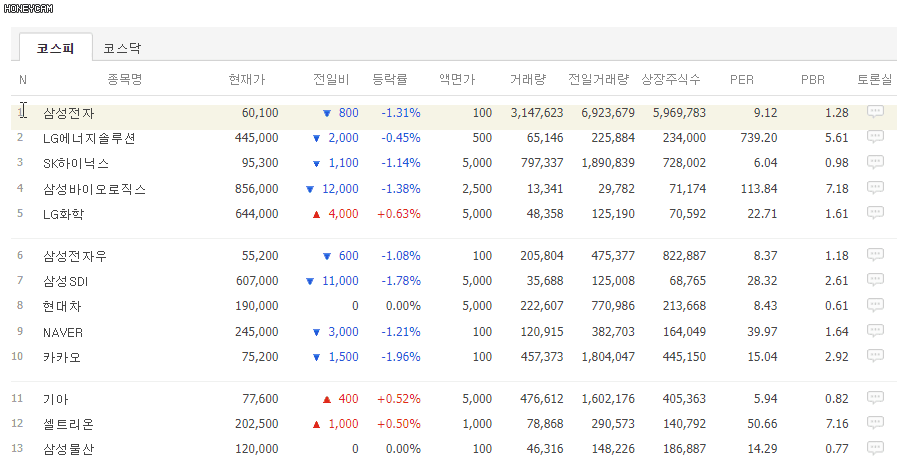Click the 전일거래량 column header

(x=598, y=80)
